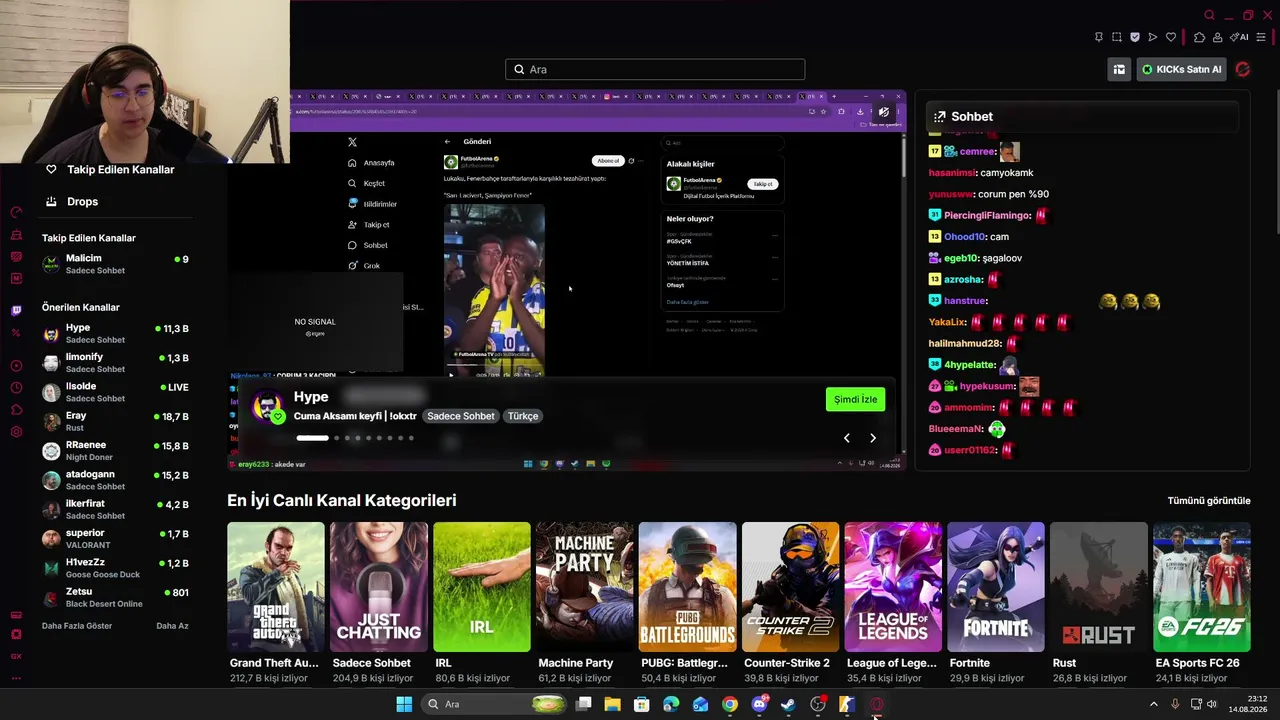The image size is (1280, 720).
Task: Open the player icon in the sidebar
Action: [16, 365]
